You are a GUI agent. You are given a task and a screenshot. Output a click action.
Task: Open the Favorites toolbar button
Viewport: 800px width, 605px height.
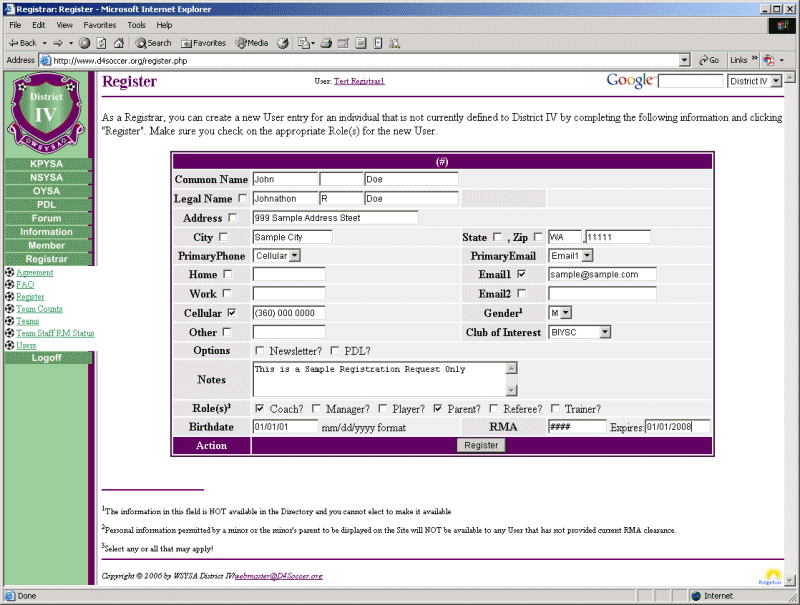point(202,43)
